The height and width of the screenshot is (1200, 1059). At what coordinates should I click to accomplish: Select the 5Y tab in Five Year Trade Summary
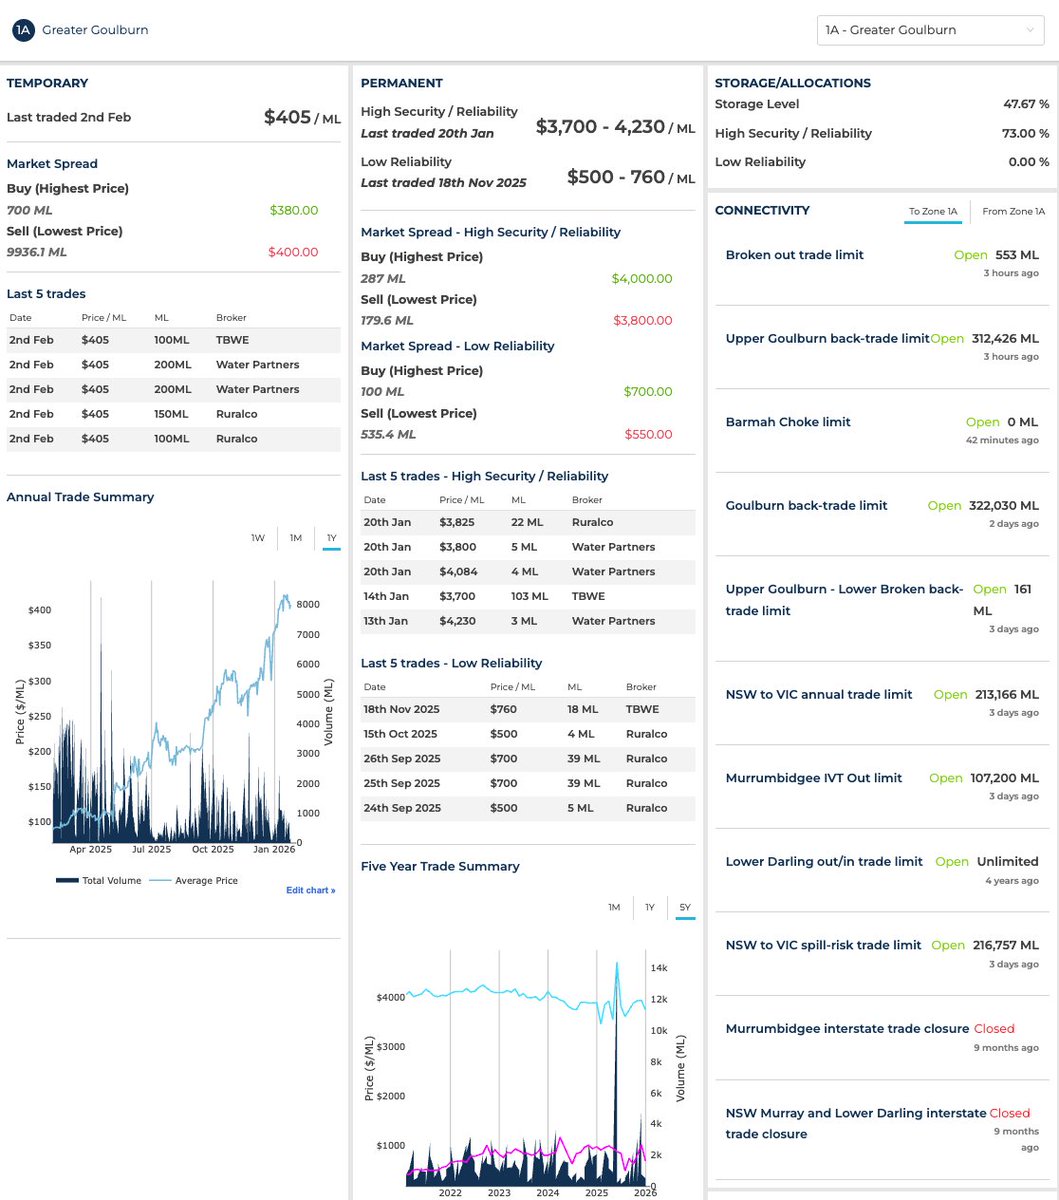pyautogui.click(x=685, y=907)
